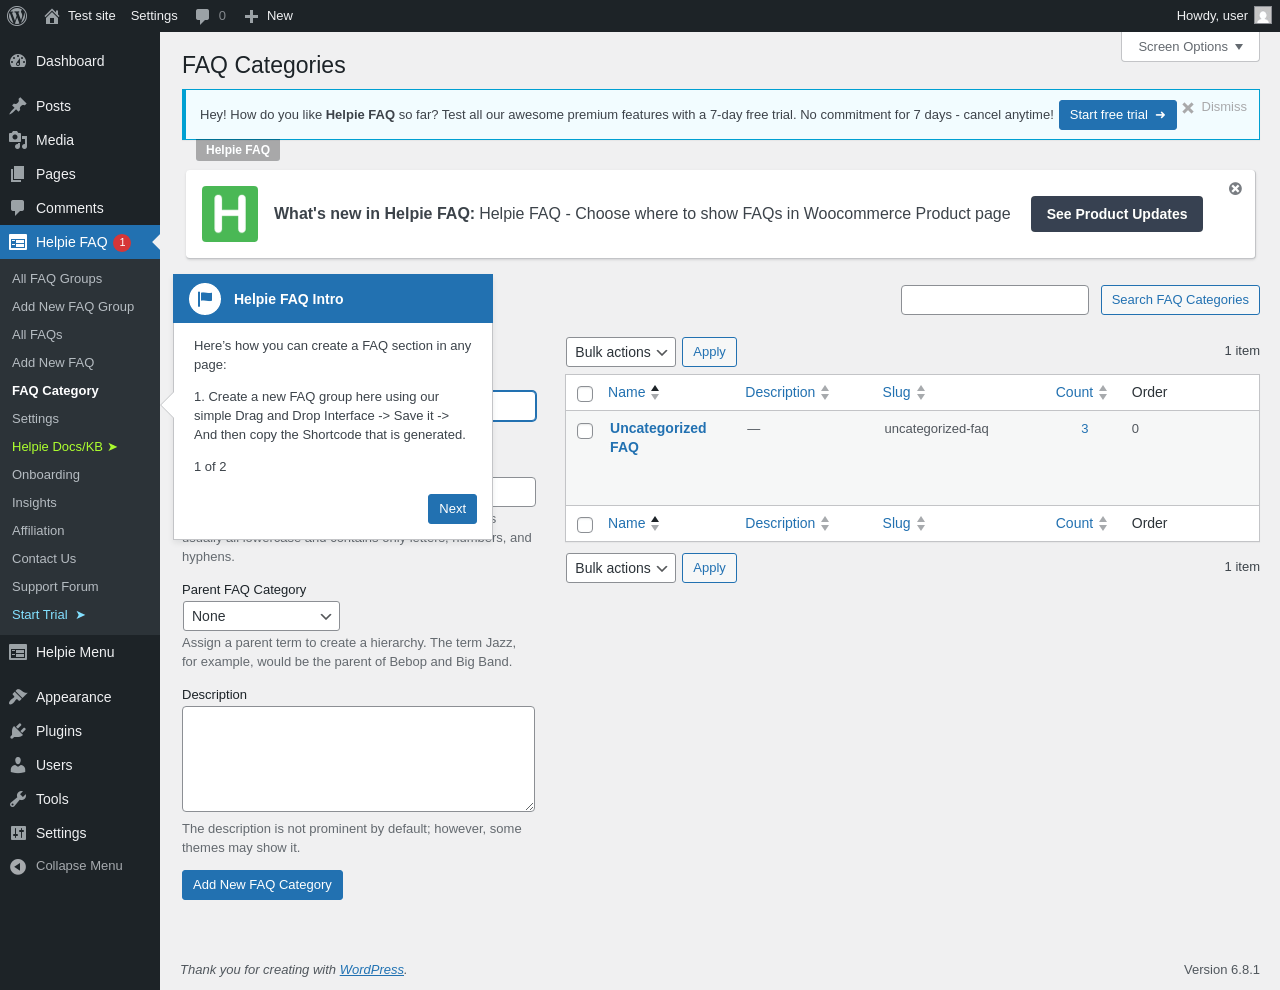The height and width of the screenshot is (990, 1280).
Task: Click the Media icon in sidebar
Action: 18,140
